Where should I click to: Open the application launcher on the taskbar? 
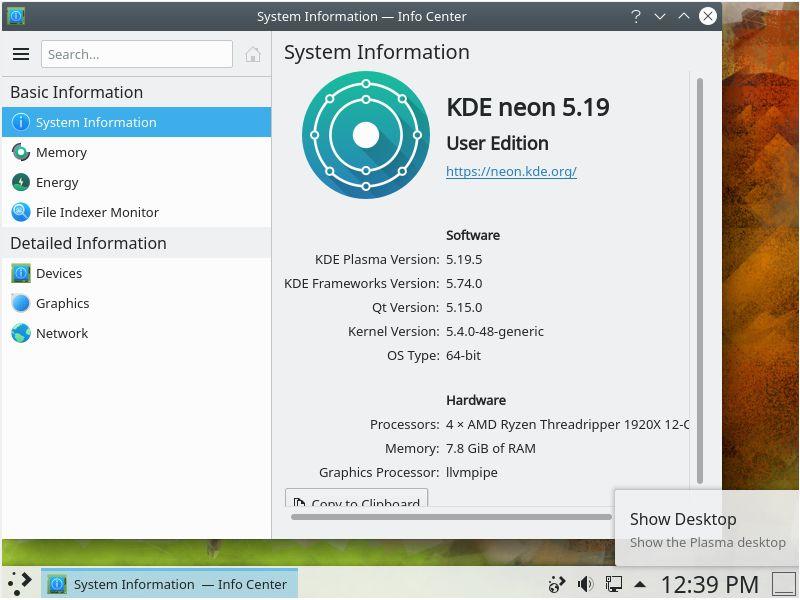coord(19,583)
